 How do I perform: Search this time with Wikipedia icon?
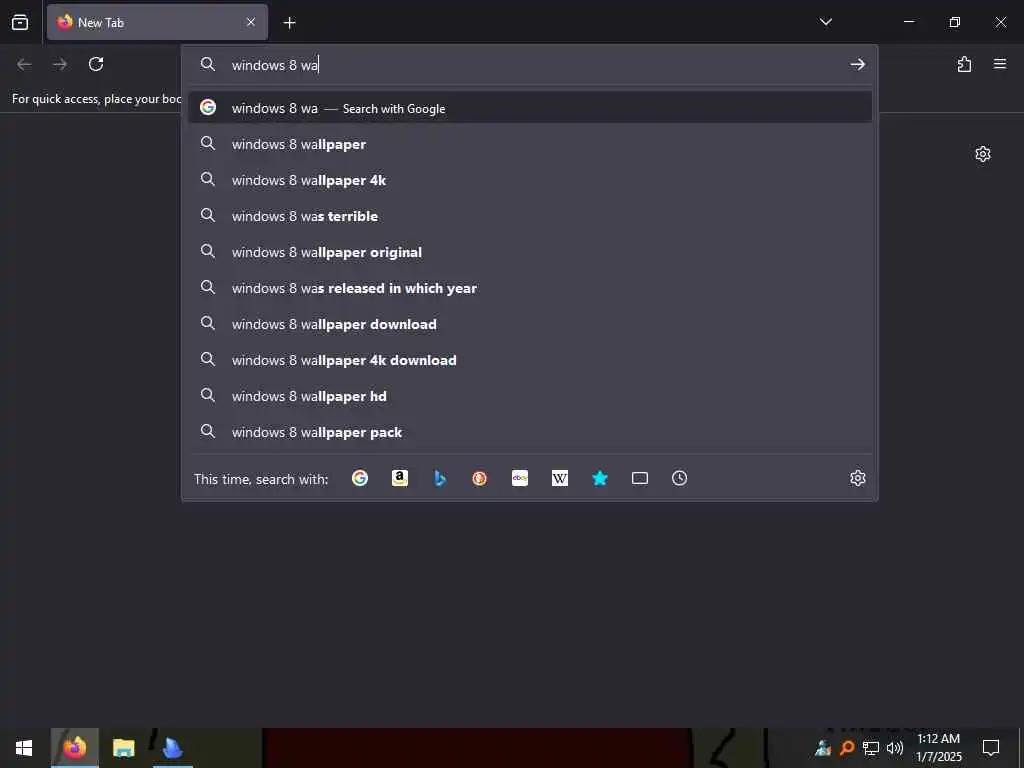point(560,478)
